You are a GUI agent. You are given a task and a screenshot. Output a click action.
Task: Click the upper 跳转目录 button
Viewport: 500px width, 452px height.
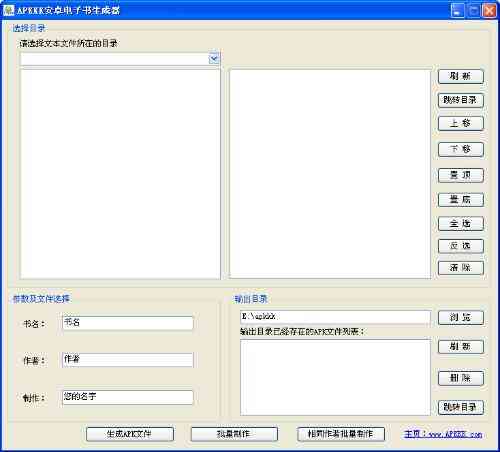461,100
